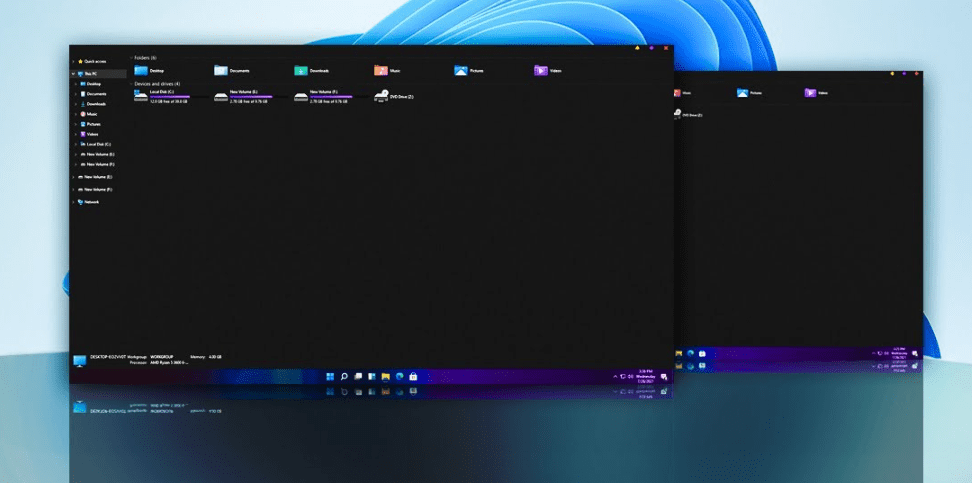Screen dimensions: 972x483
Task: Open Music folder in the back window
Action: [681, 93]
